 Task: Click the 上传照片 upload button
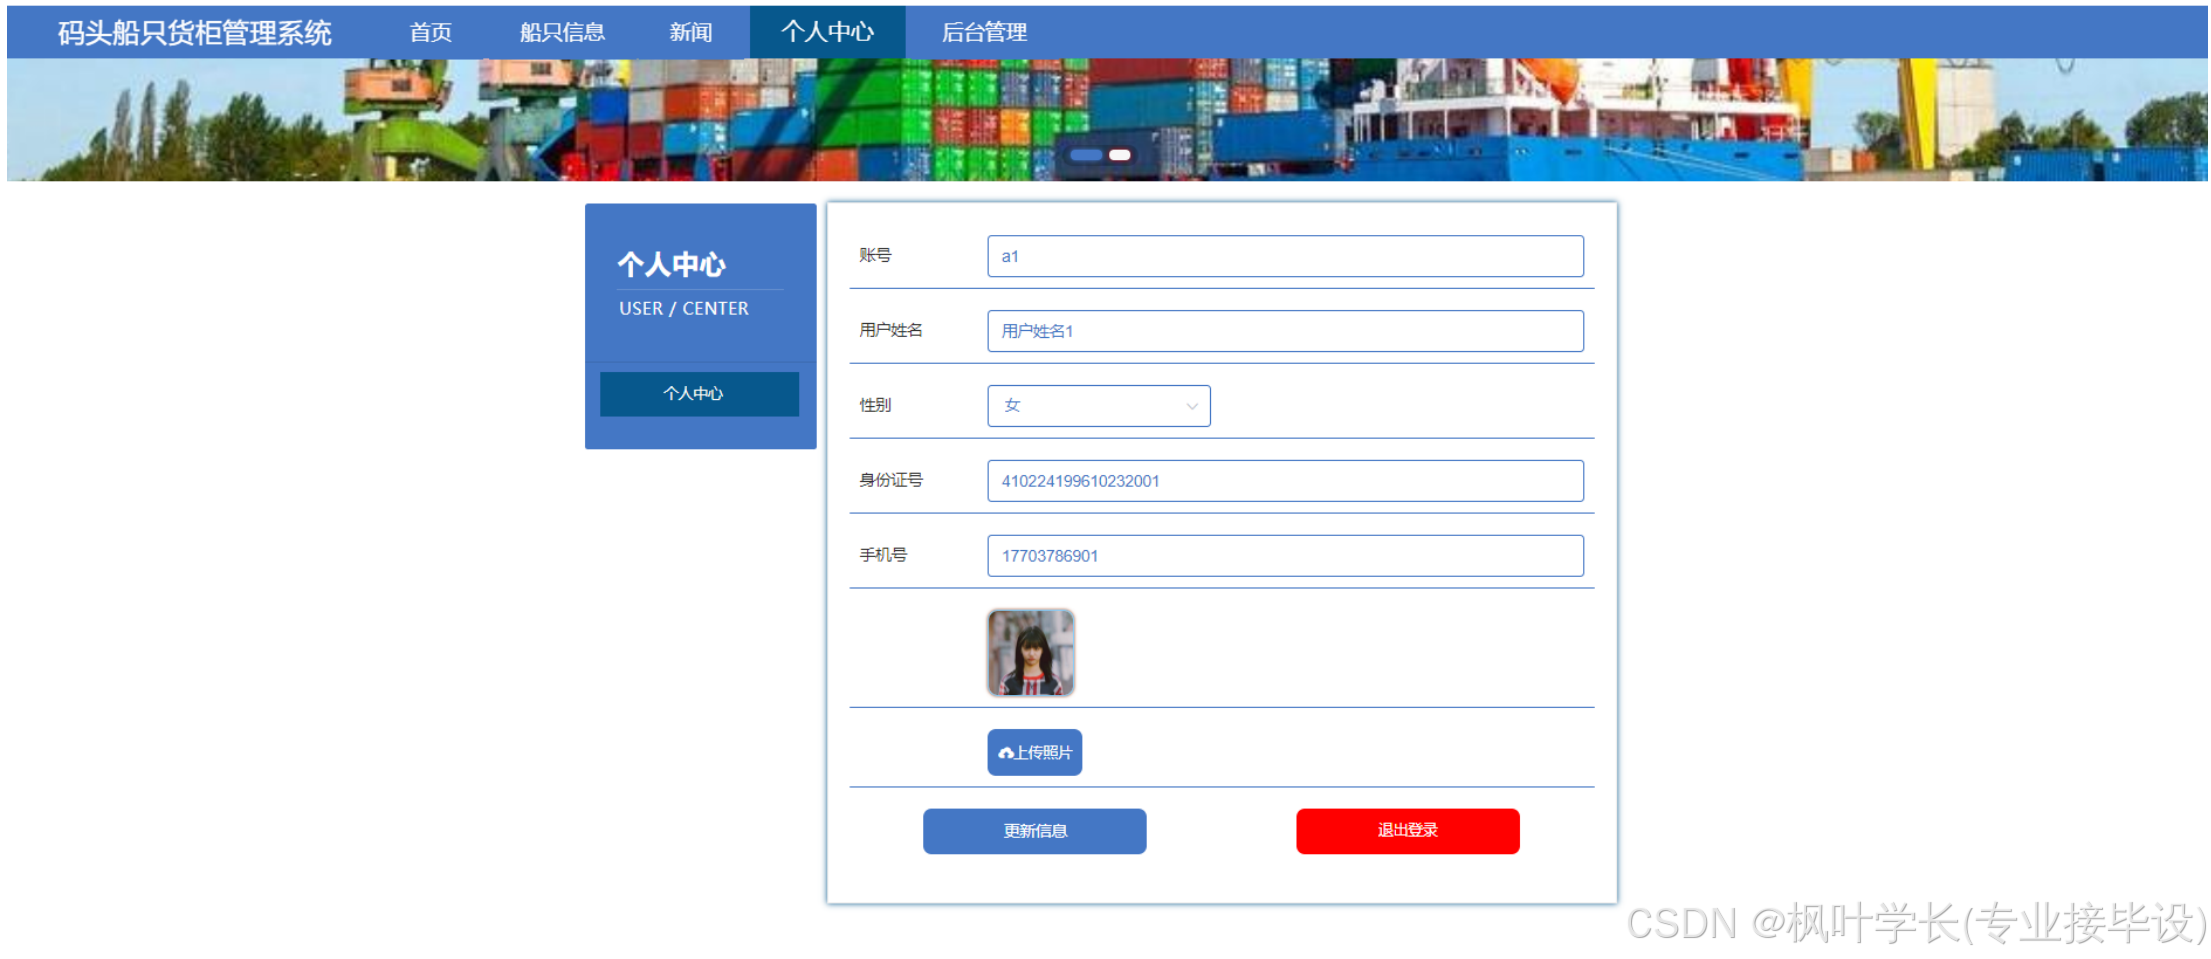point(1035,752)
